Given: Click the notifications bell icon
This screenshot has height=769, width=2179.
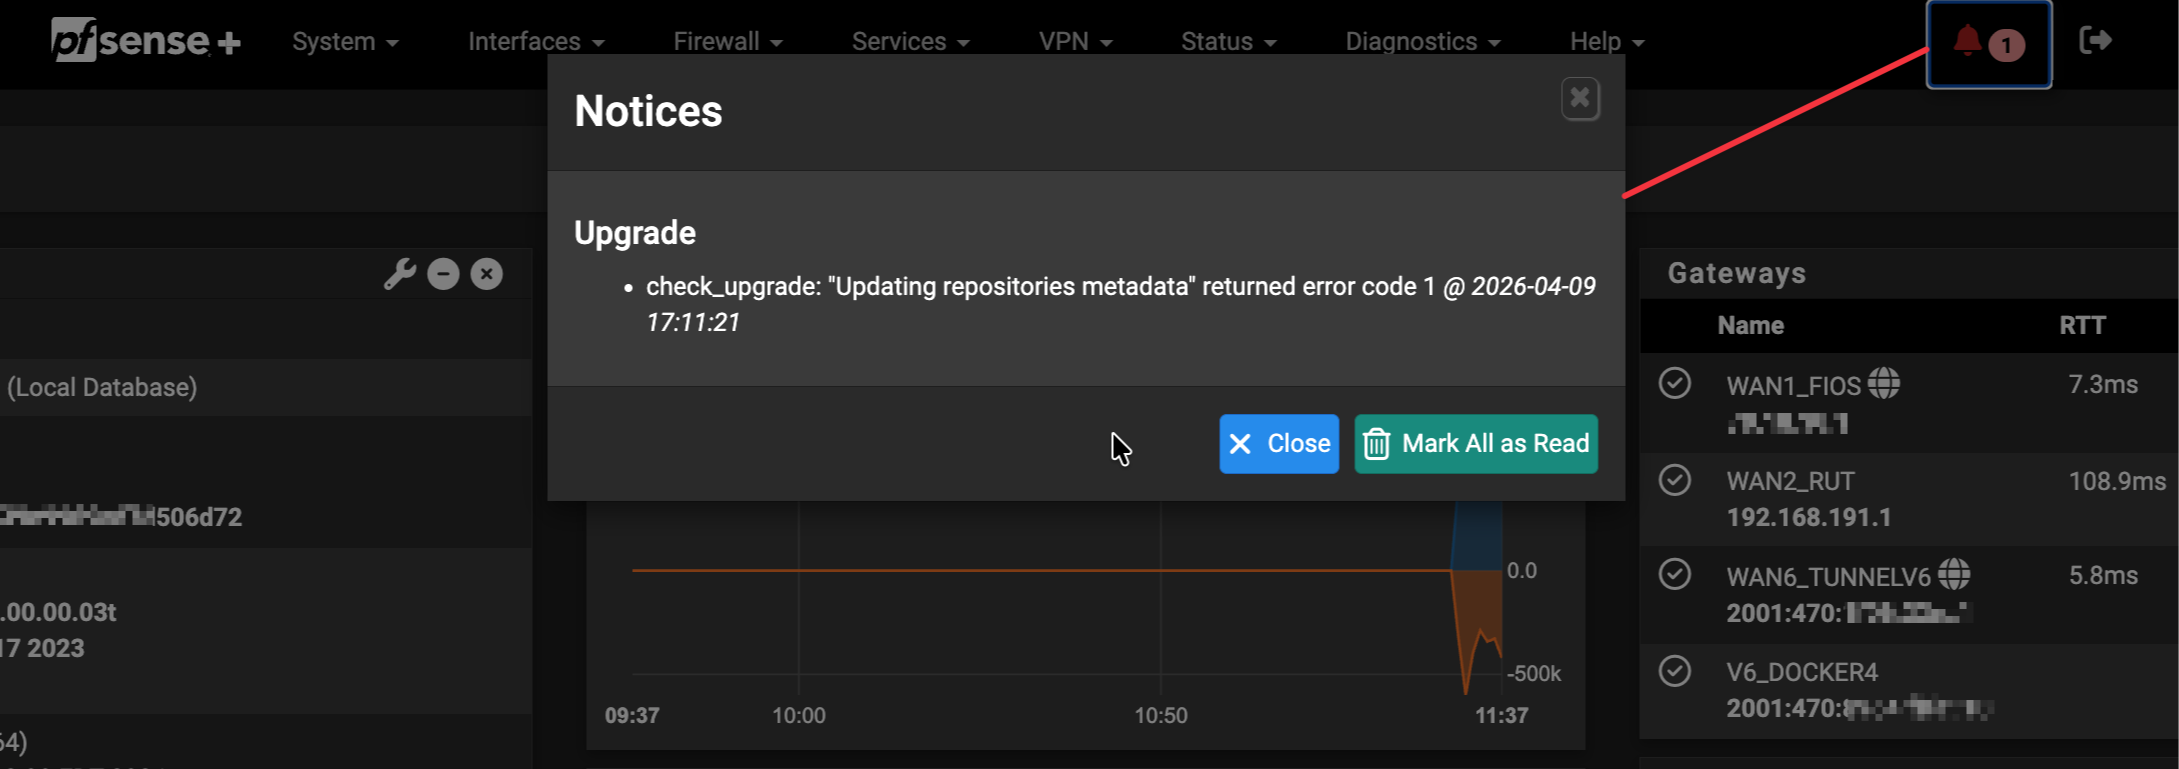Looking at the screenshot, I should click(1967, 41).
